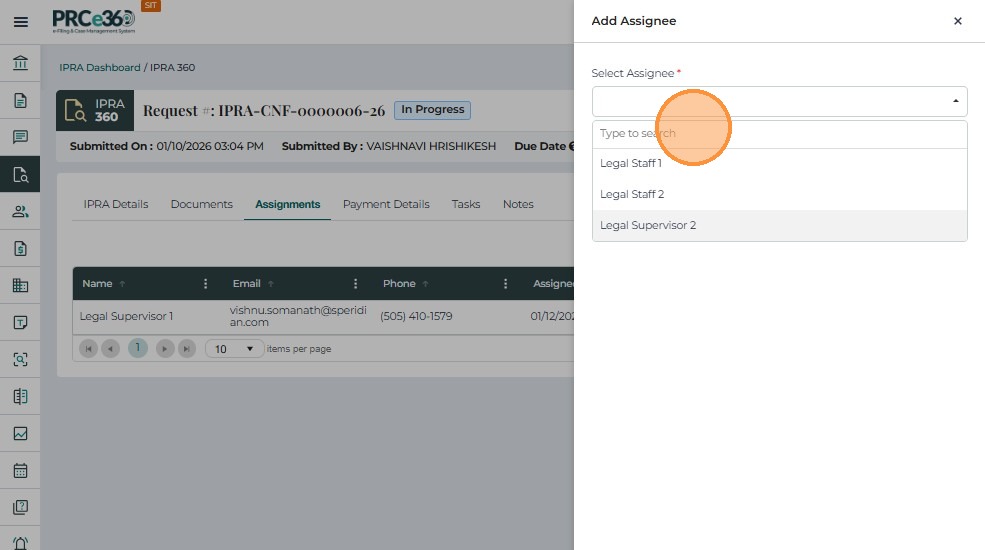Switch to the Payment Details tab

pos(386,204)
